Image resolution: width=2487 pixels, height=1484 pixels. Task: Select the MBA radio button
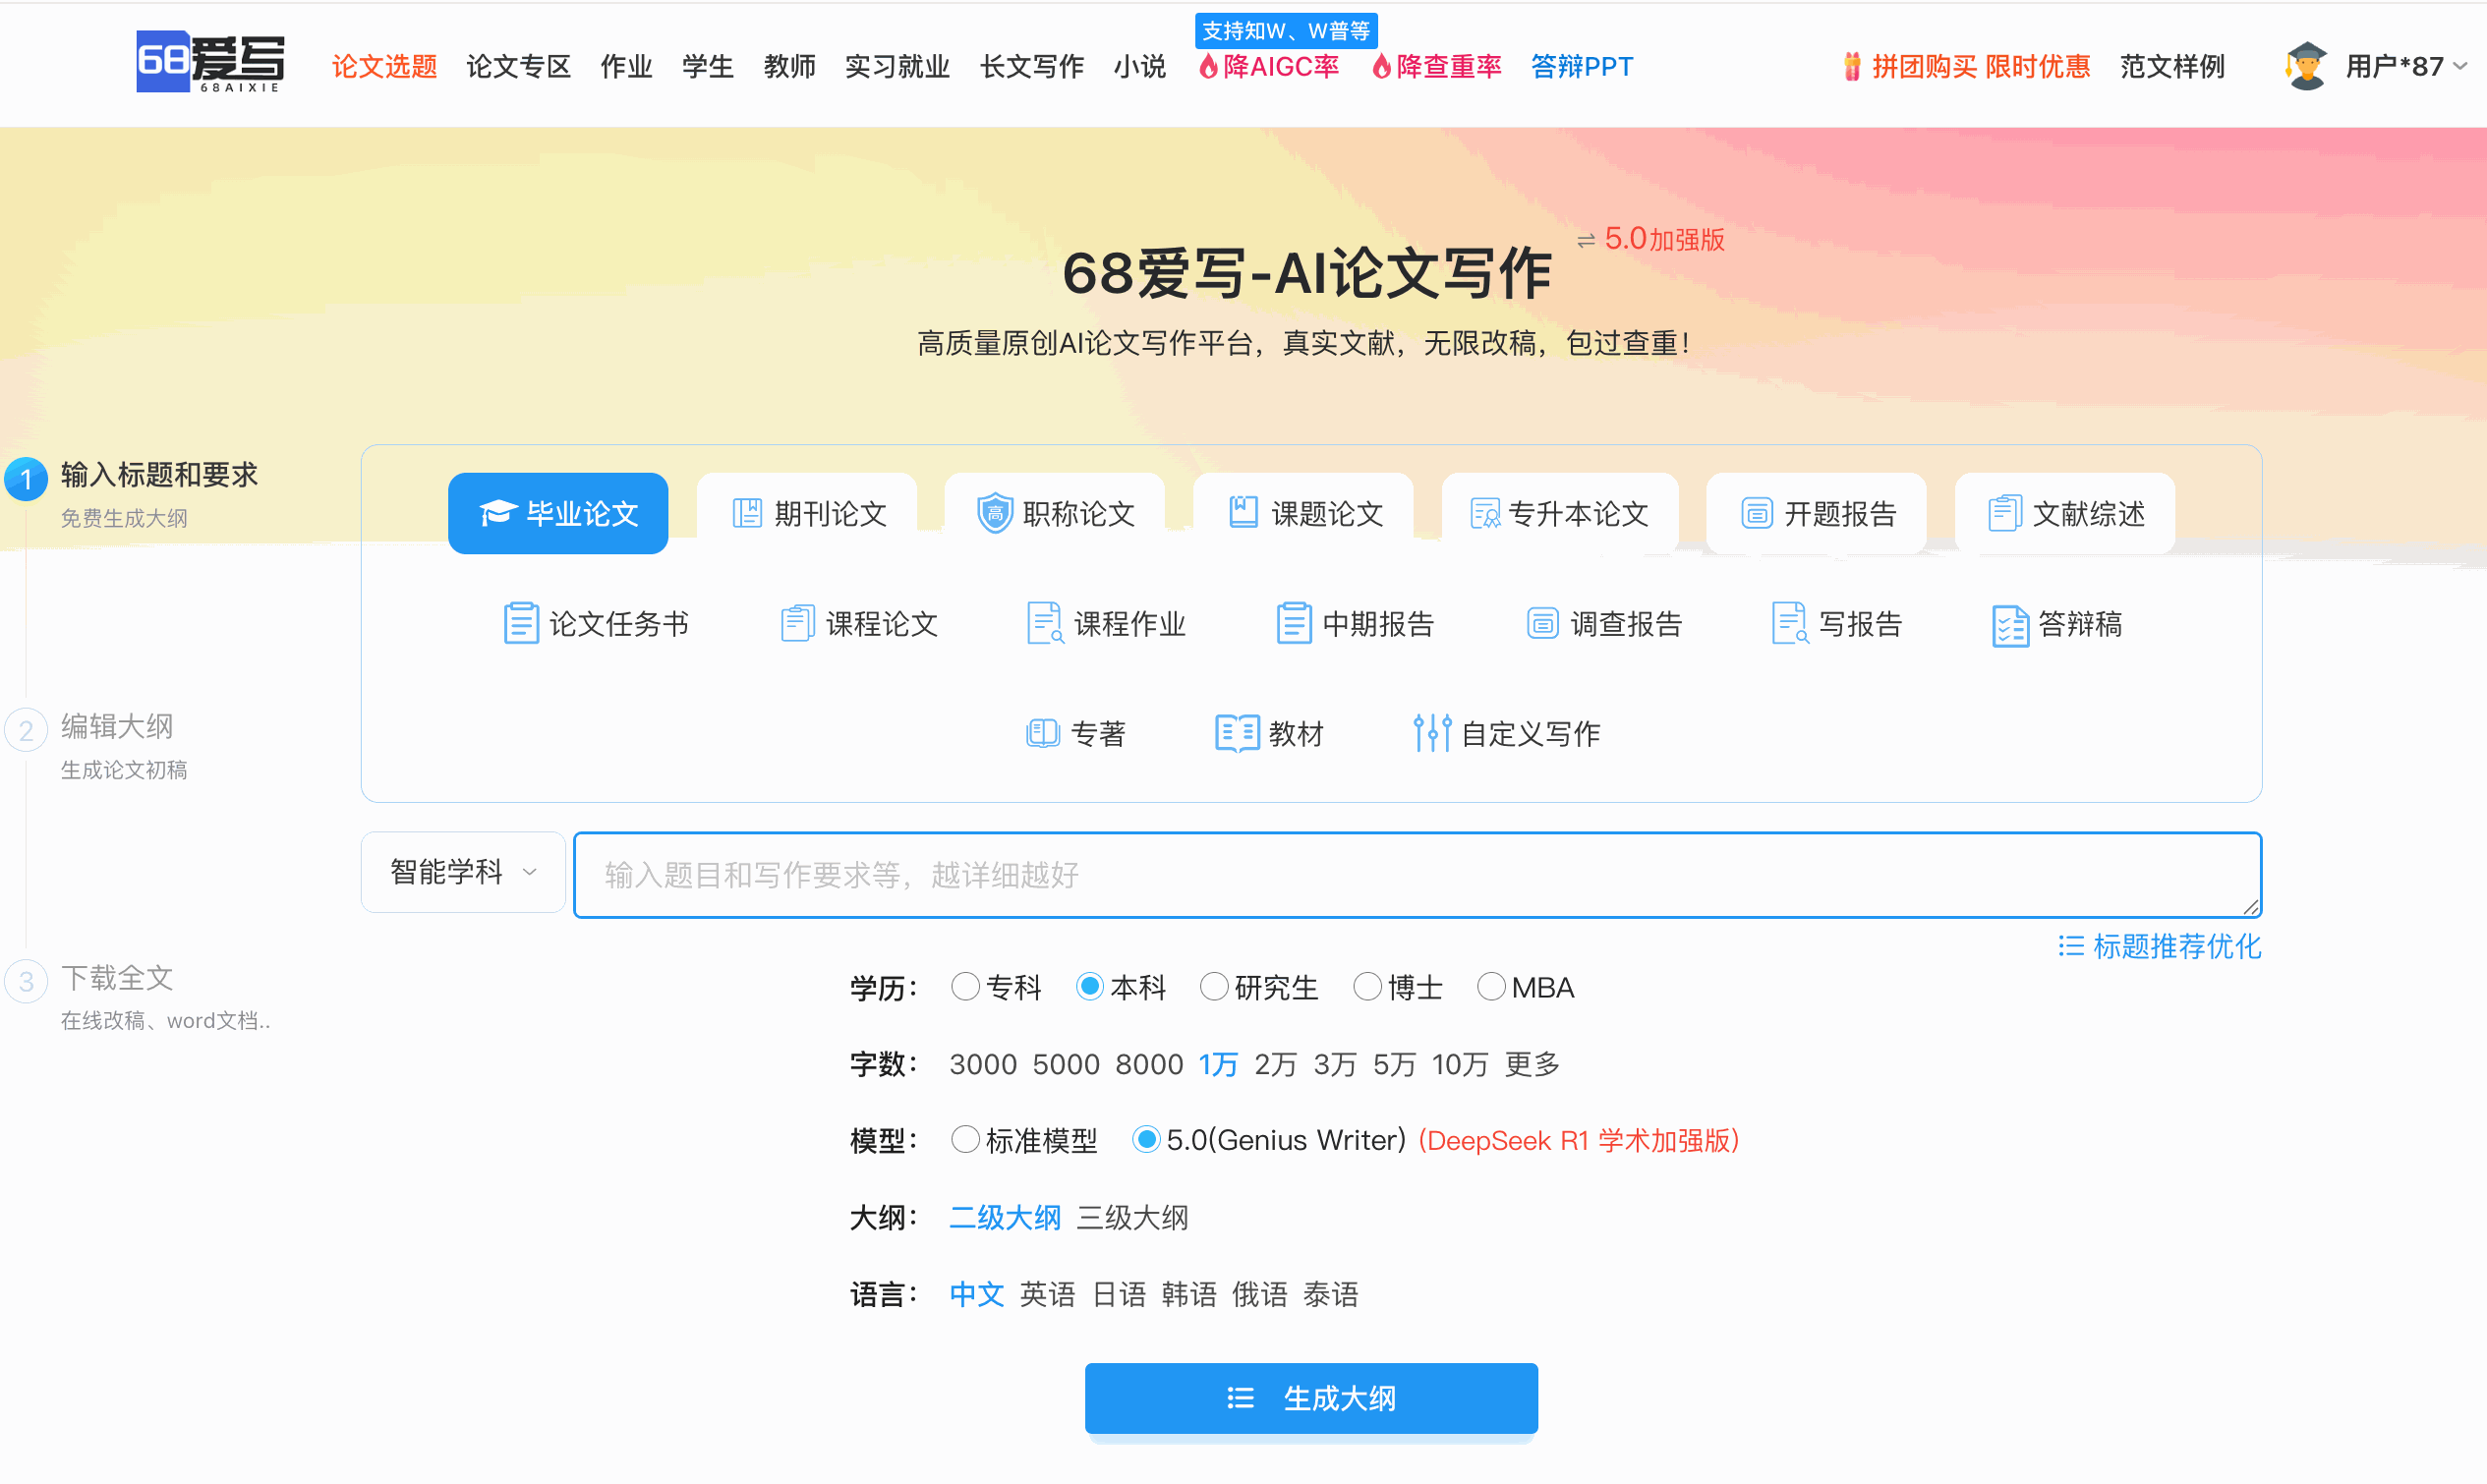pyautogui.click(x=1490, y=987)
